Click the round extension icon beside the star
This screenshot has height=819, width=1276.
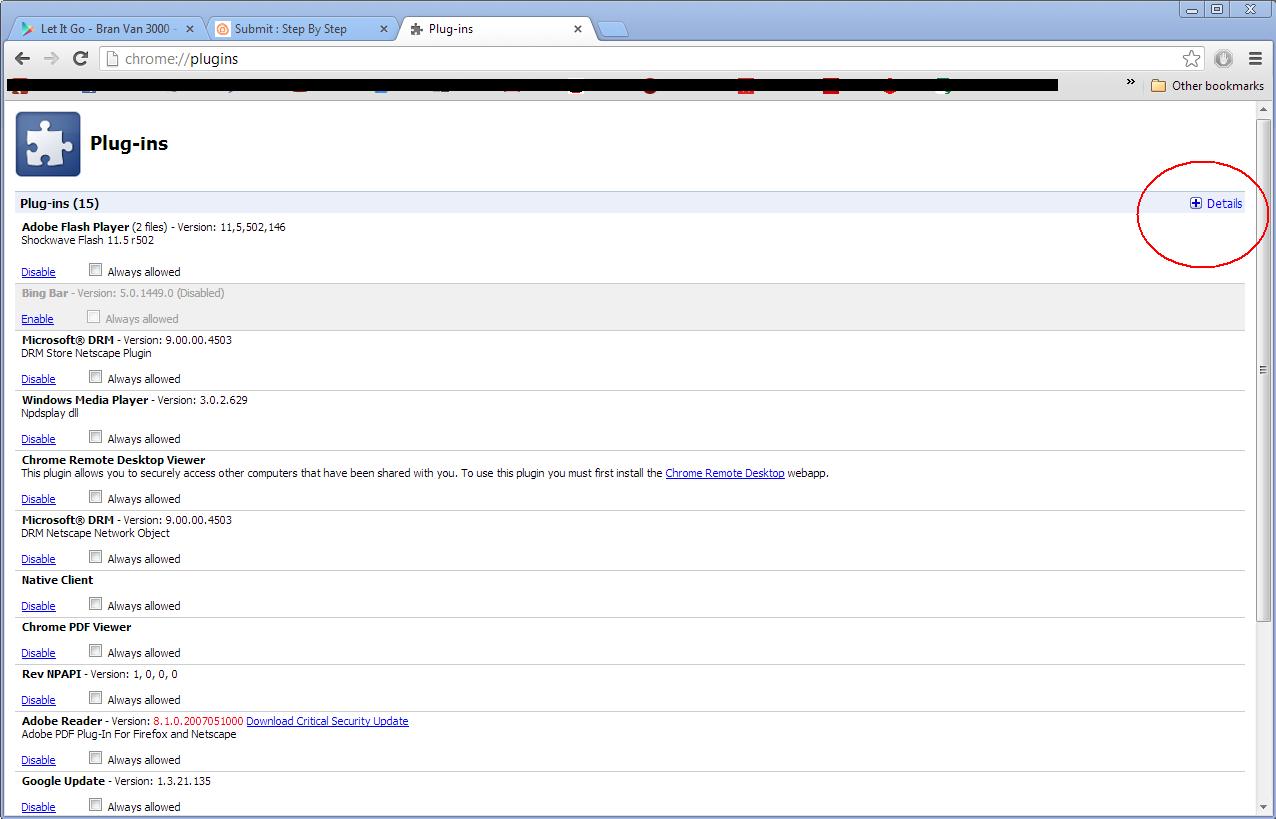tap(1223, 59)
